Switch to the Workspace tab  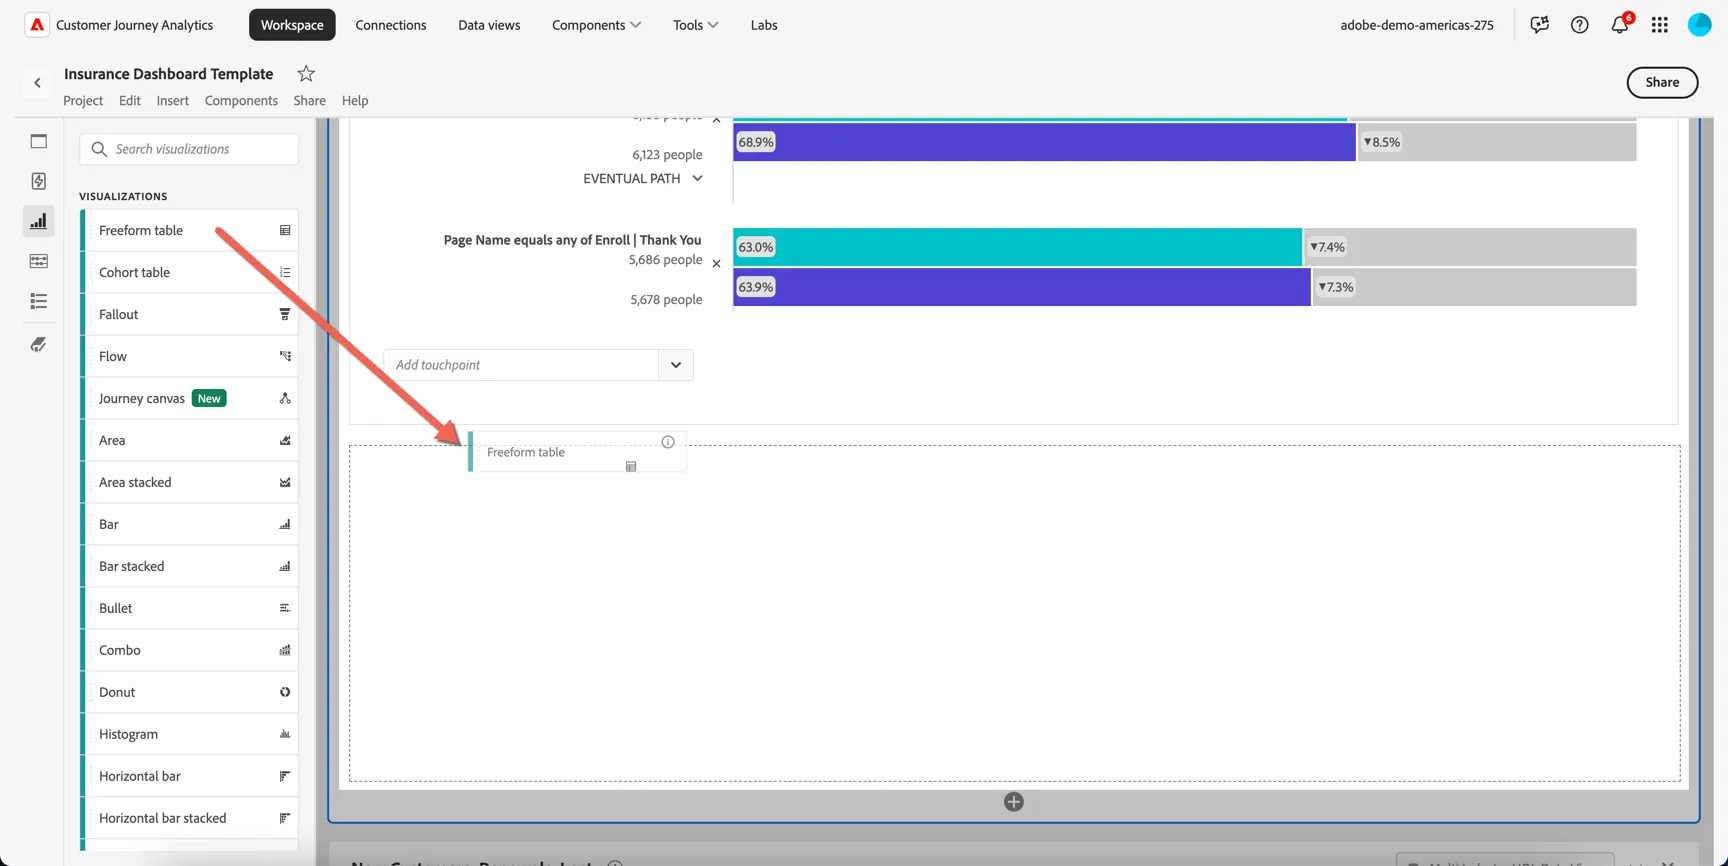pos(292,25)
